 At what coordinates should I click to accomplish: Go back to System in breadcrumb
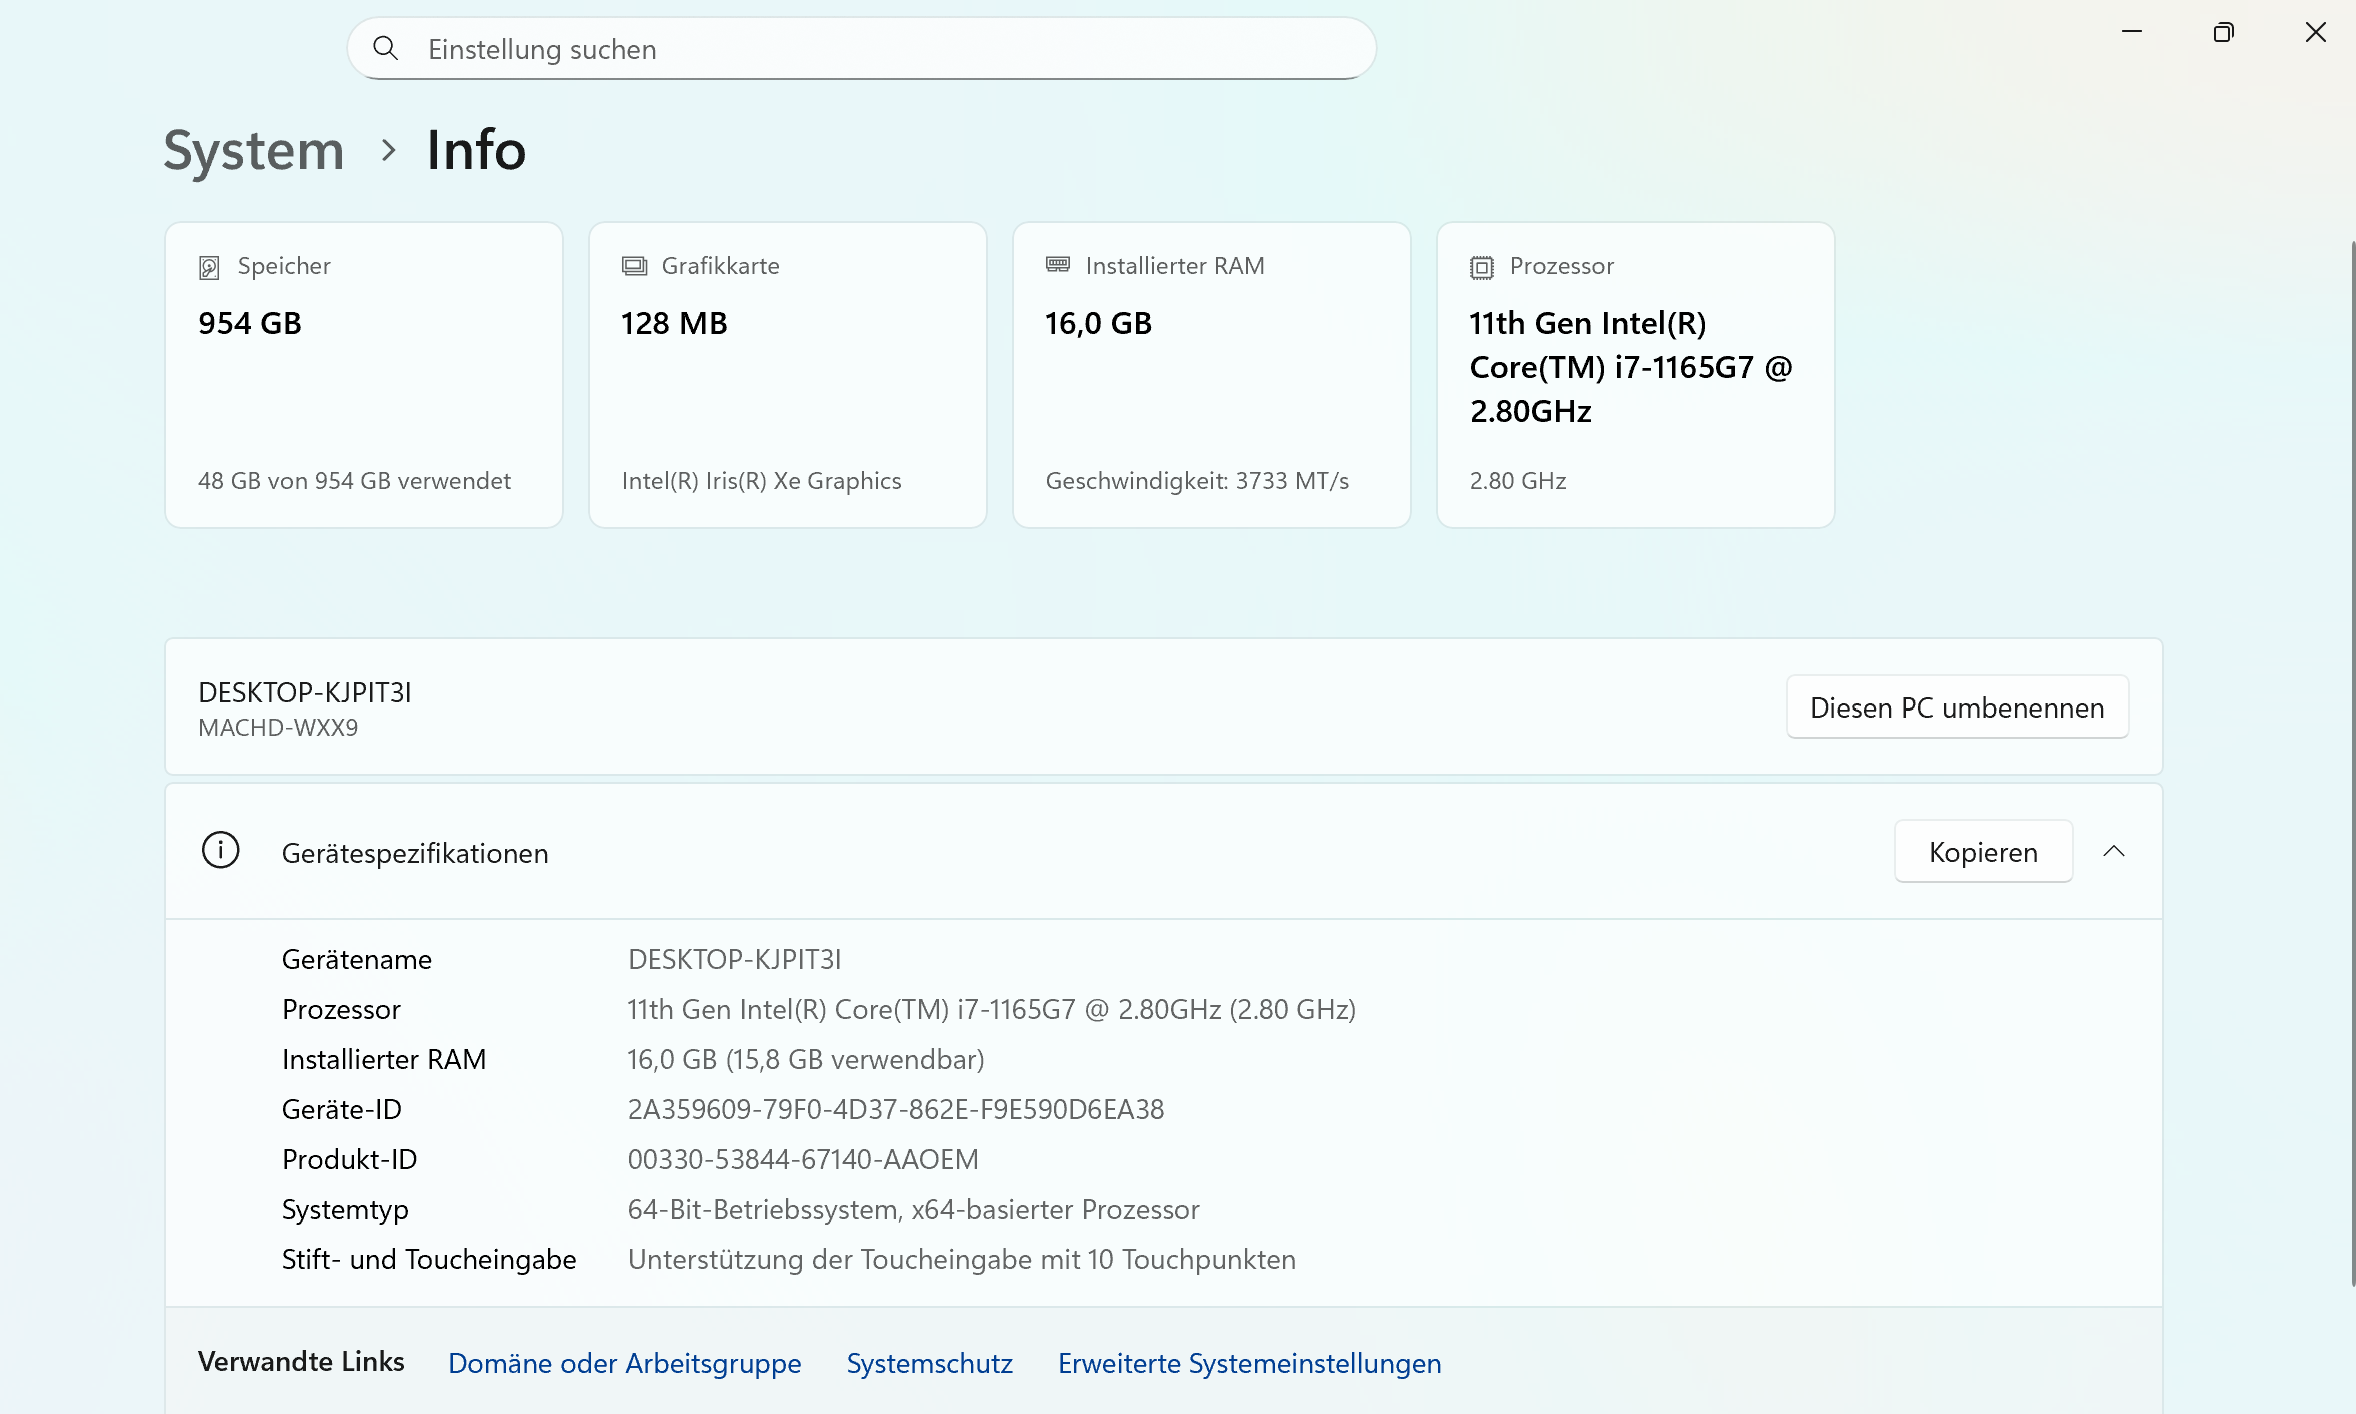(x=254, y=150)
